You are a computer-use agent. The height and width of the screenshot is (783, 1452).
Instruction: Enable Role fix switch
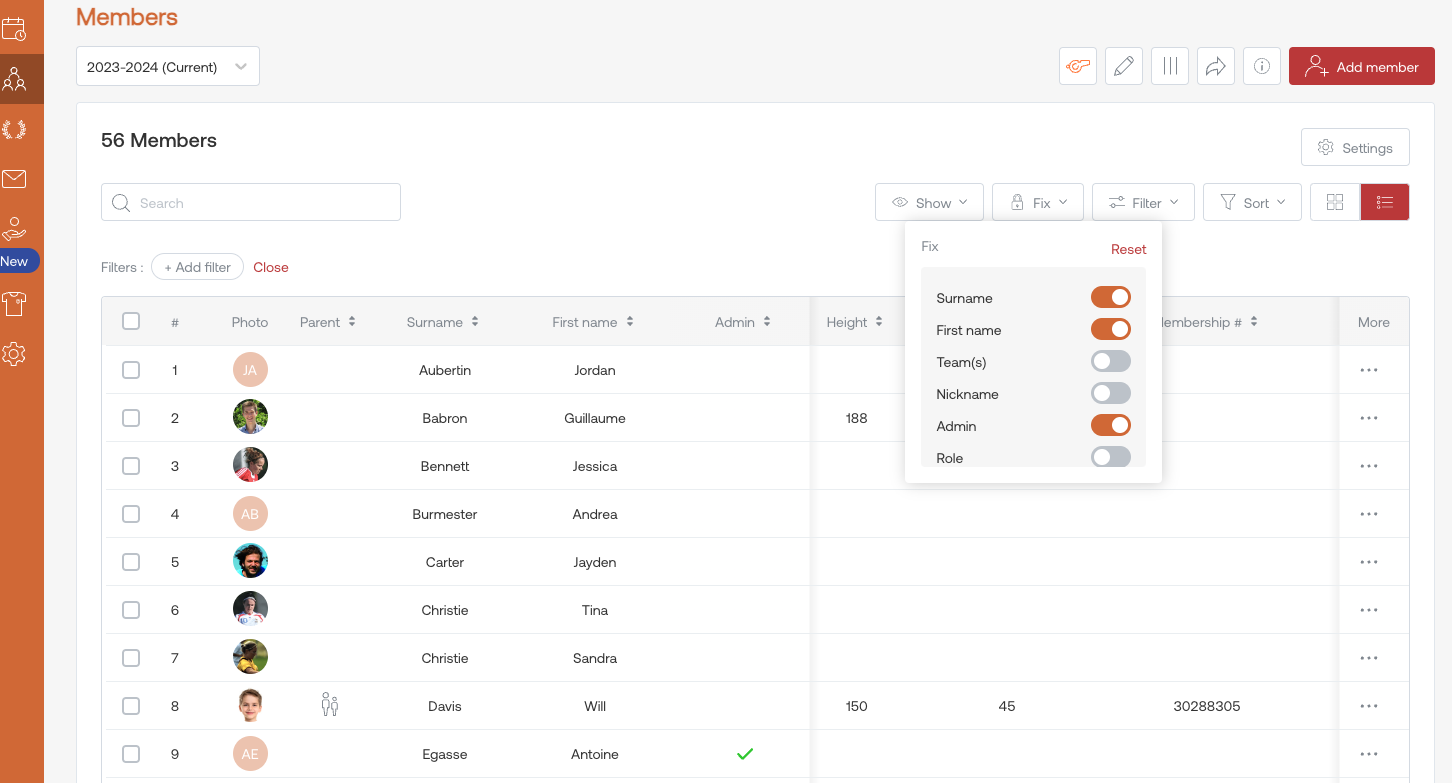[x=1111, y=457]
